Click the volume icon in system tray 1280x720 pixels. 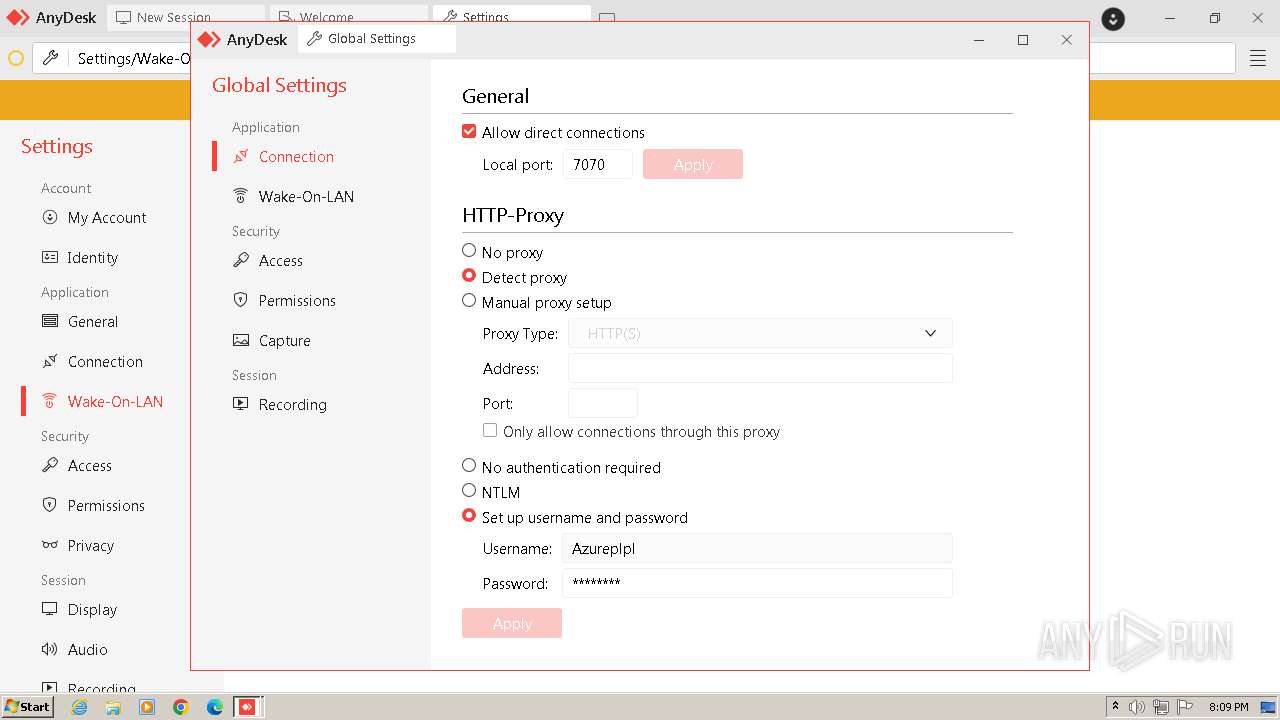[x=1137, y=707]
